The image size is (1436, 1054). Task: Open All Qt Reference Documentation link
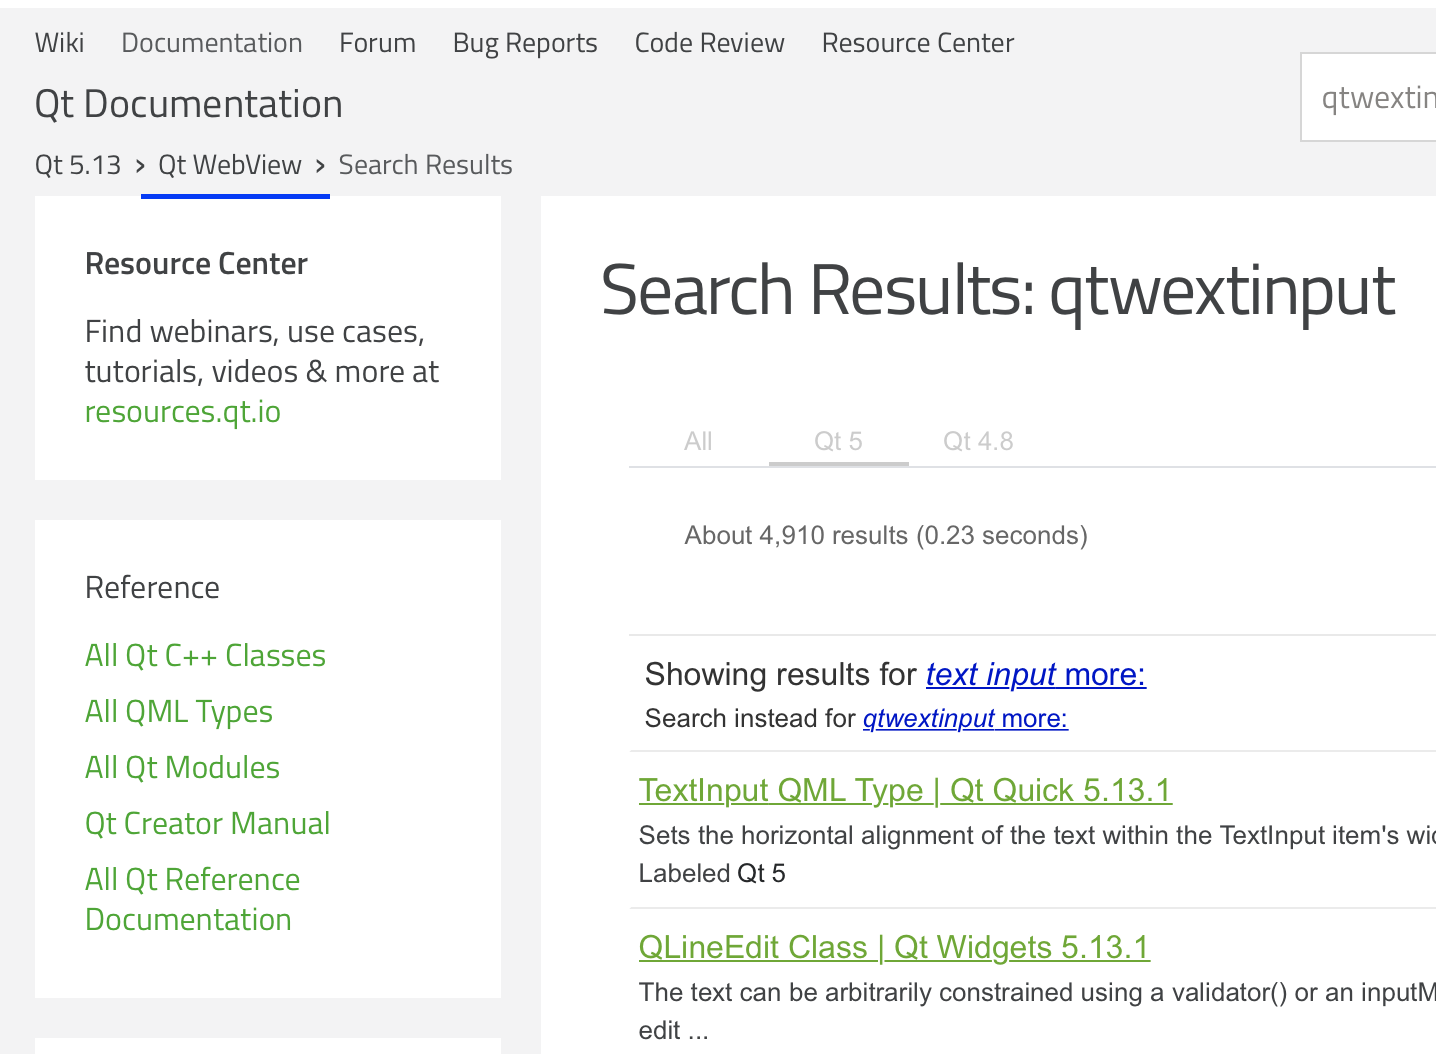coord(192,899)
